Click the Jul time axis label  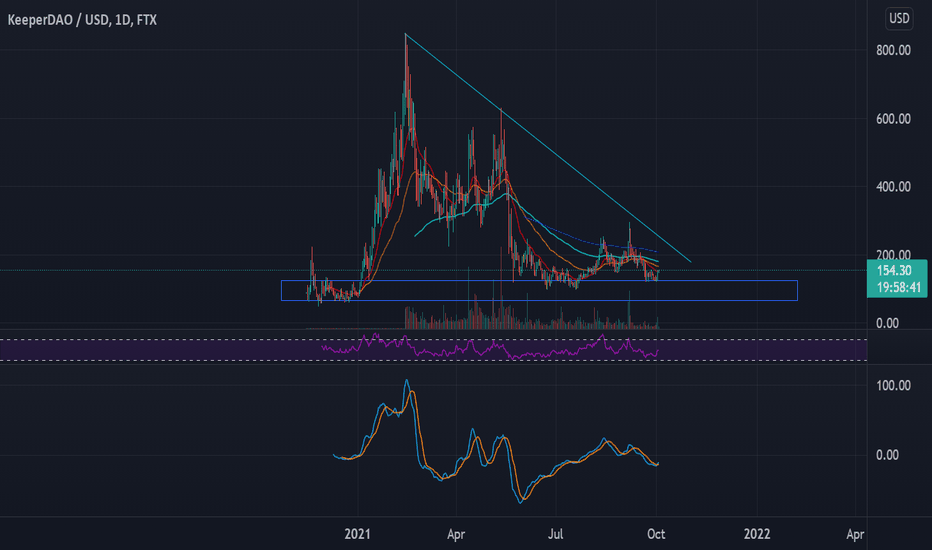555,534
